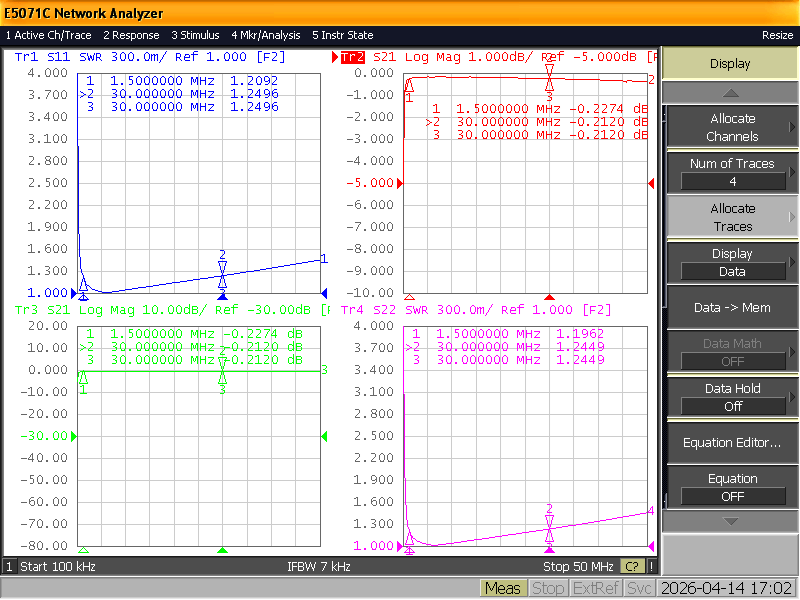Click IFBW 7 kHz readout
800x600 pixels.
(318, 566)
